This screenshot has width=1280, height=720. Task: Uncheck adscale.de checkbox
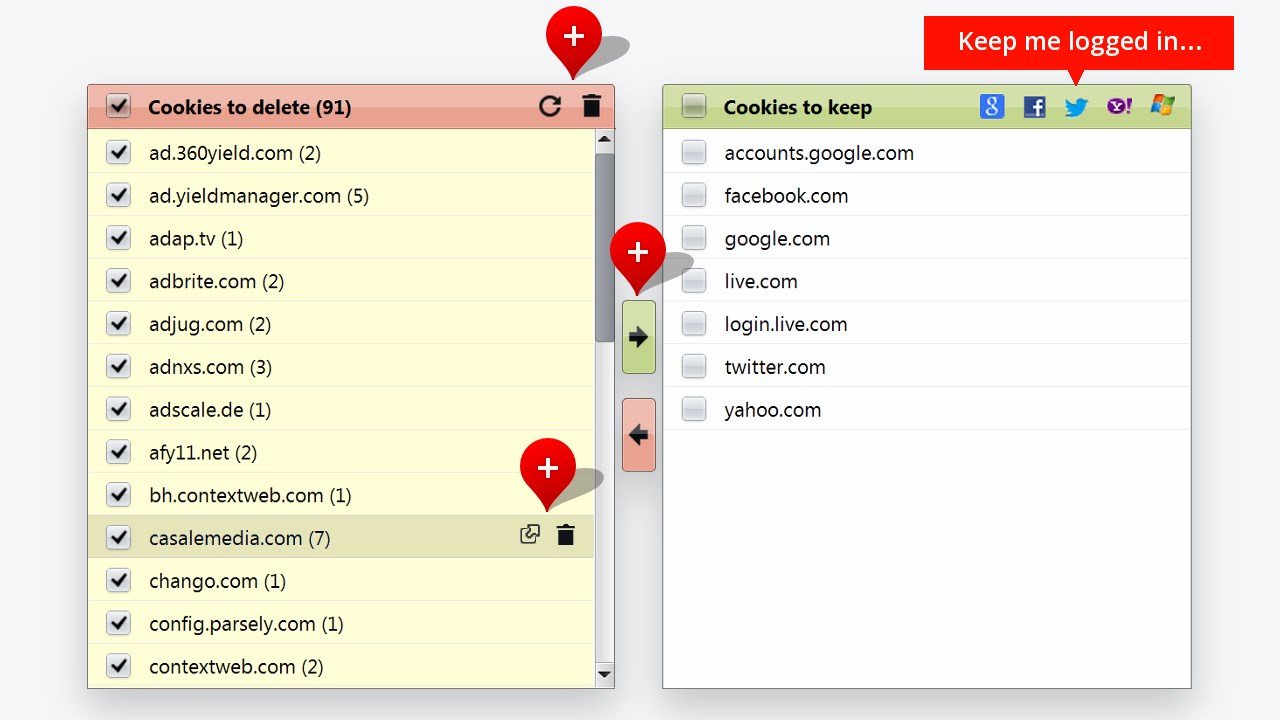coord(119,410)
